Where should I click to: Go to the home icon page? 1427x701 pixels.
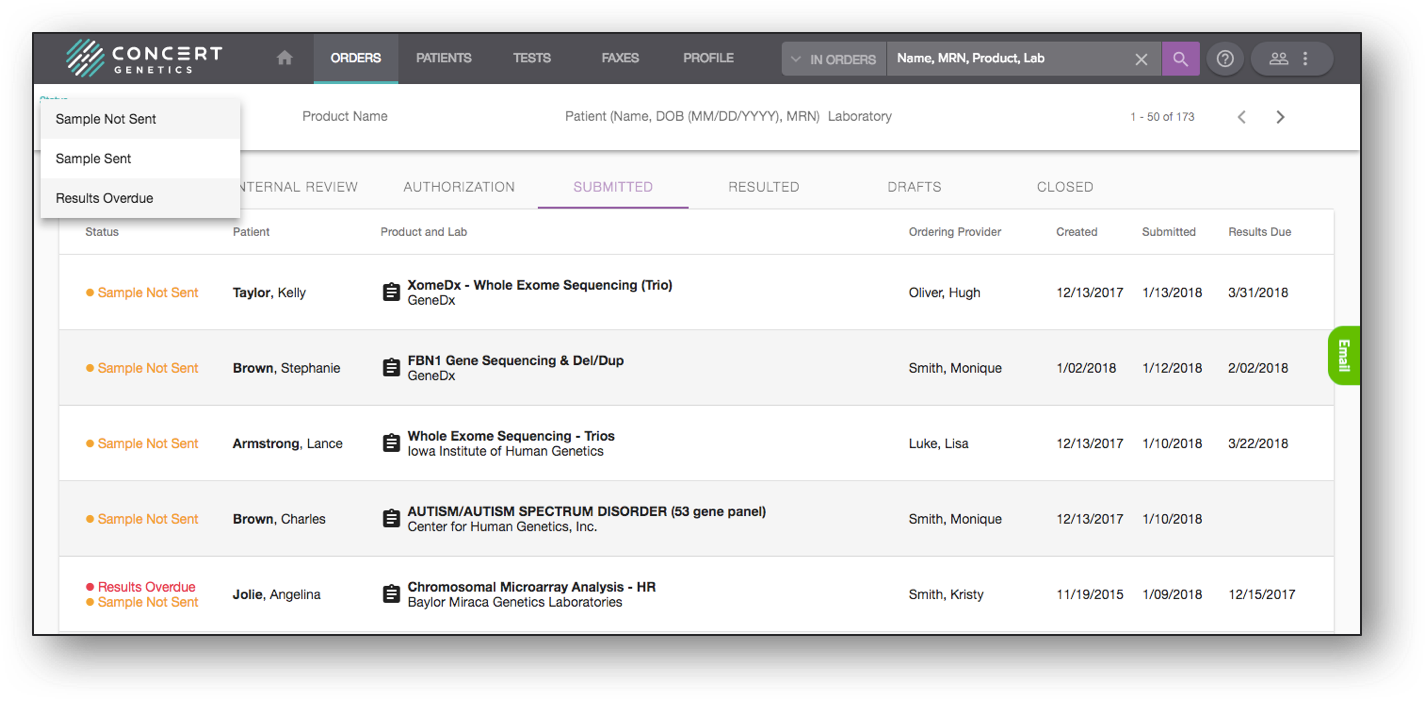coord(285,58)
